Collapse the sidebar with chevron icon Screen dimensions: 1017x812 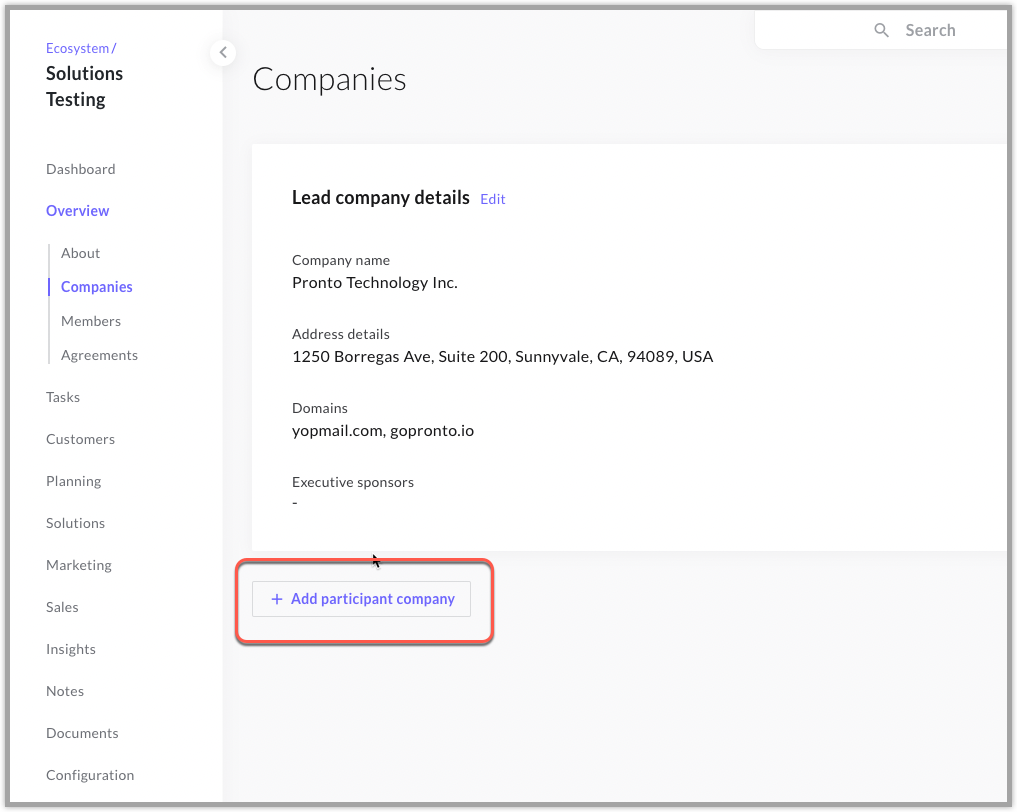(x=223, y=53)
